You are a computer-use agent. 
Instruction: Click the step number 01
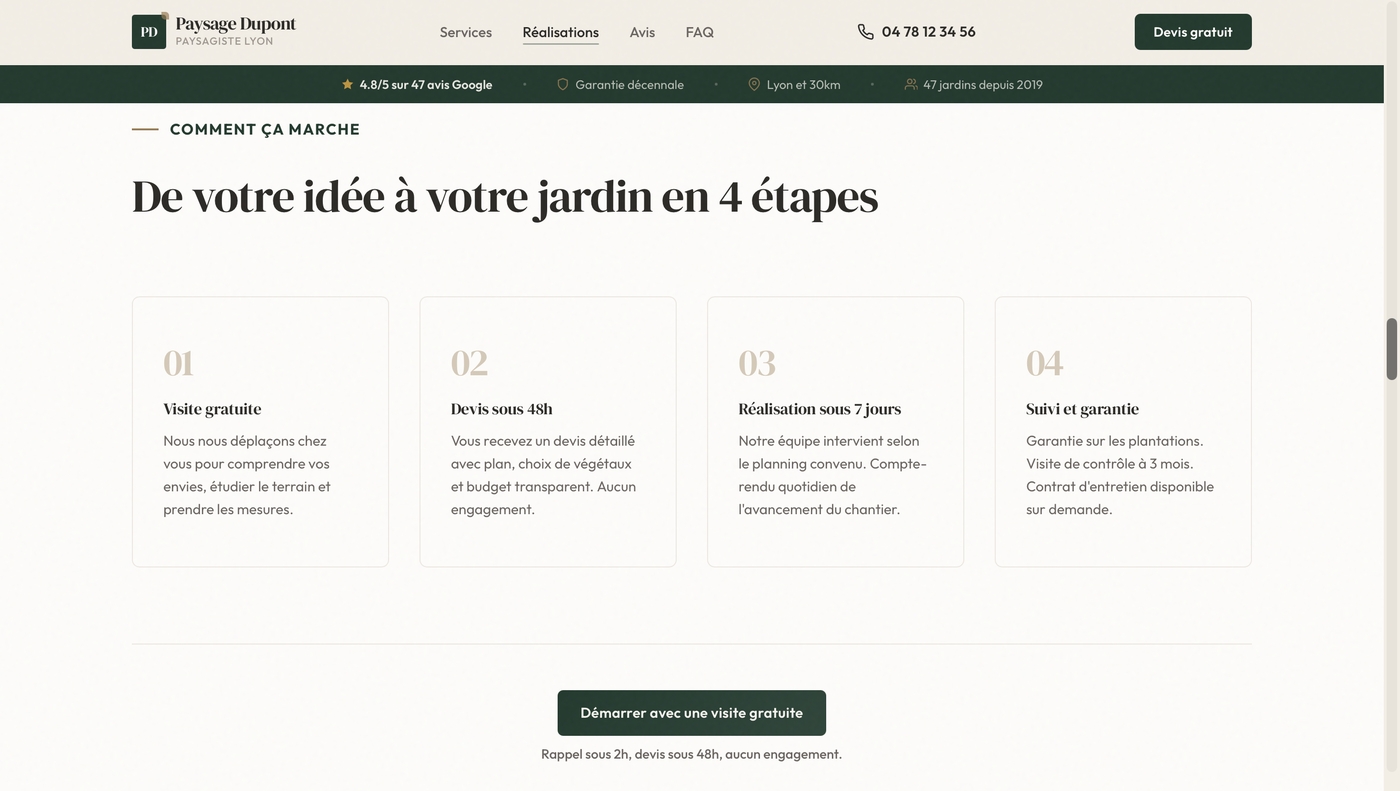coord(178,363)
